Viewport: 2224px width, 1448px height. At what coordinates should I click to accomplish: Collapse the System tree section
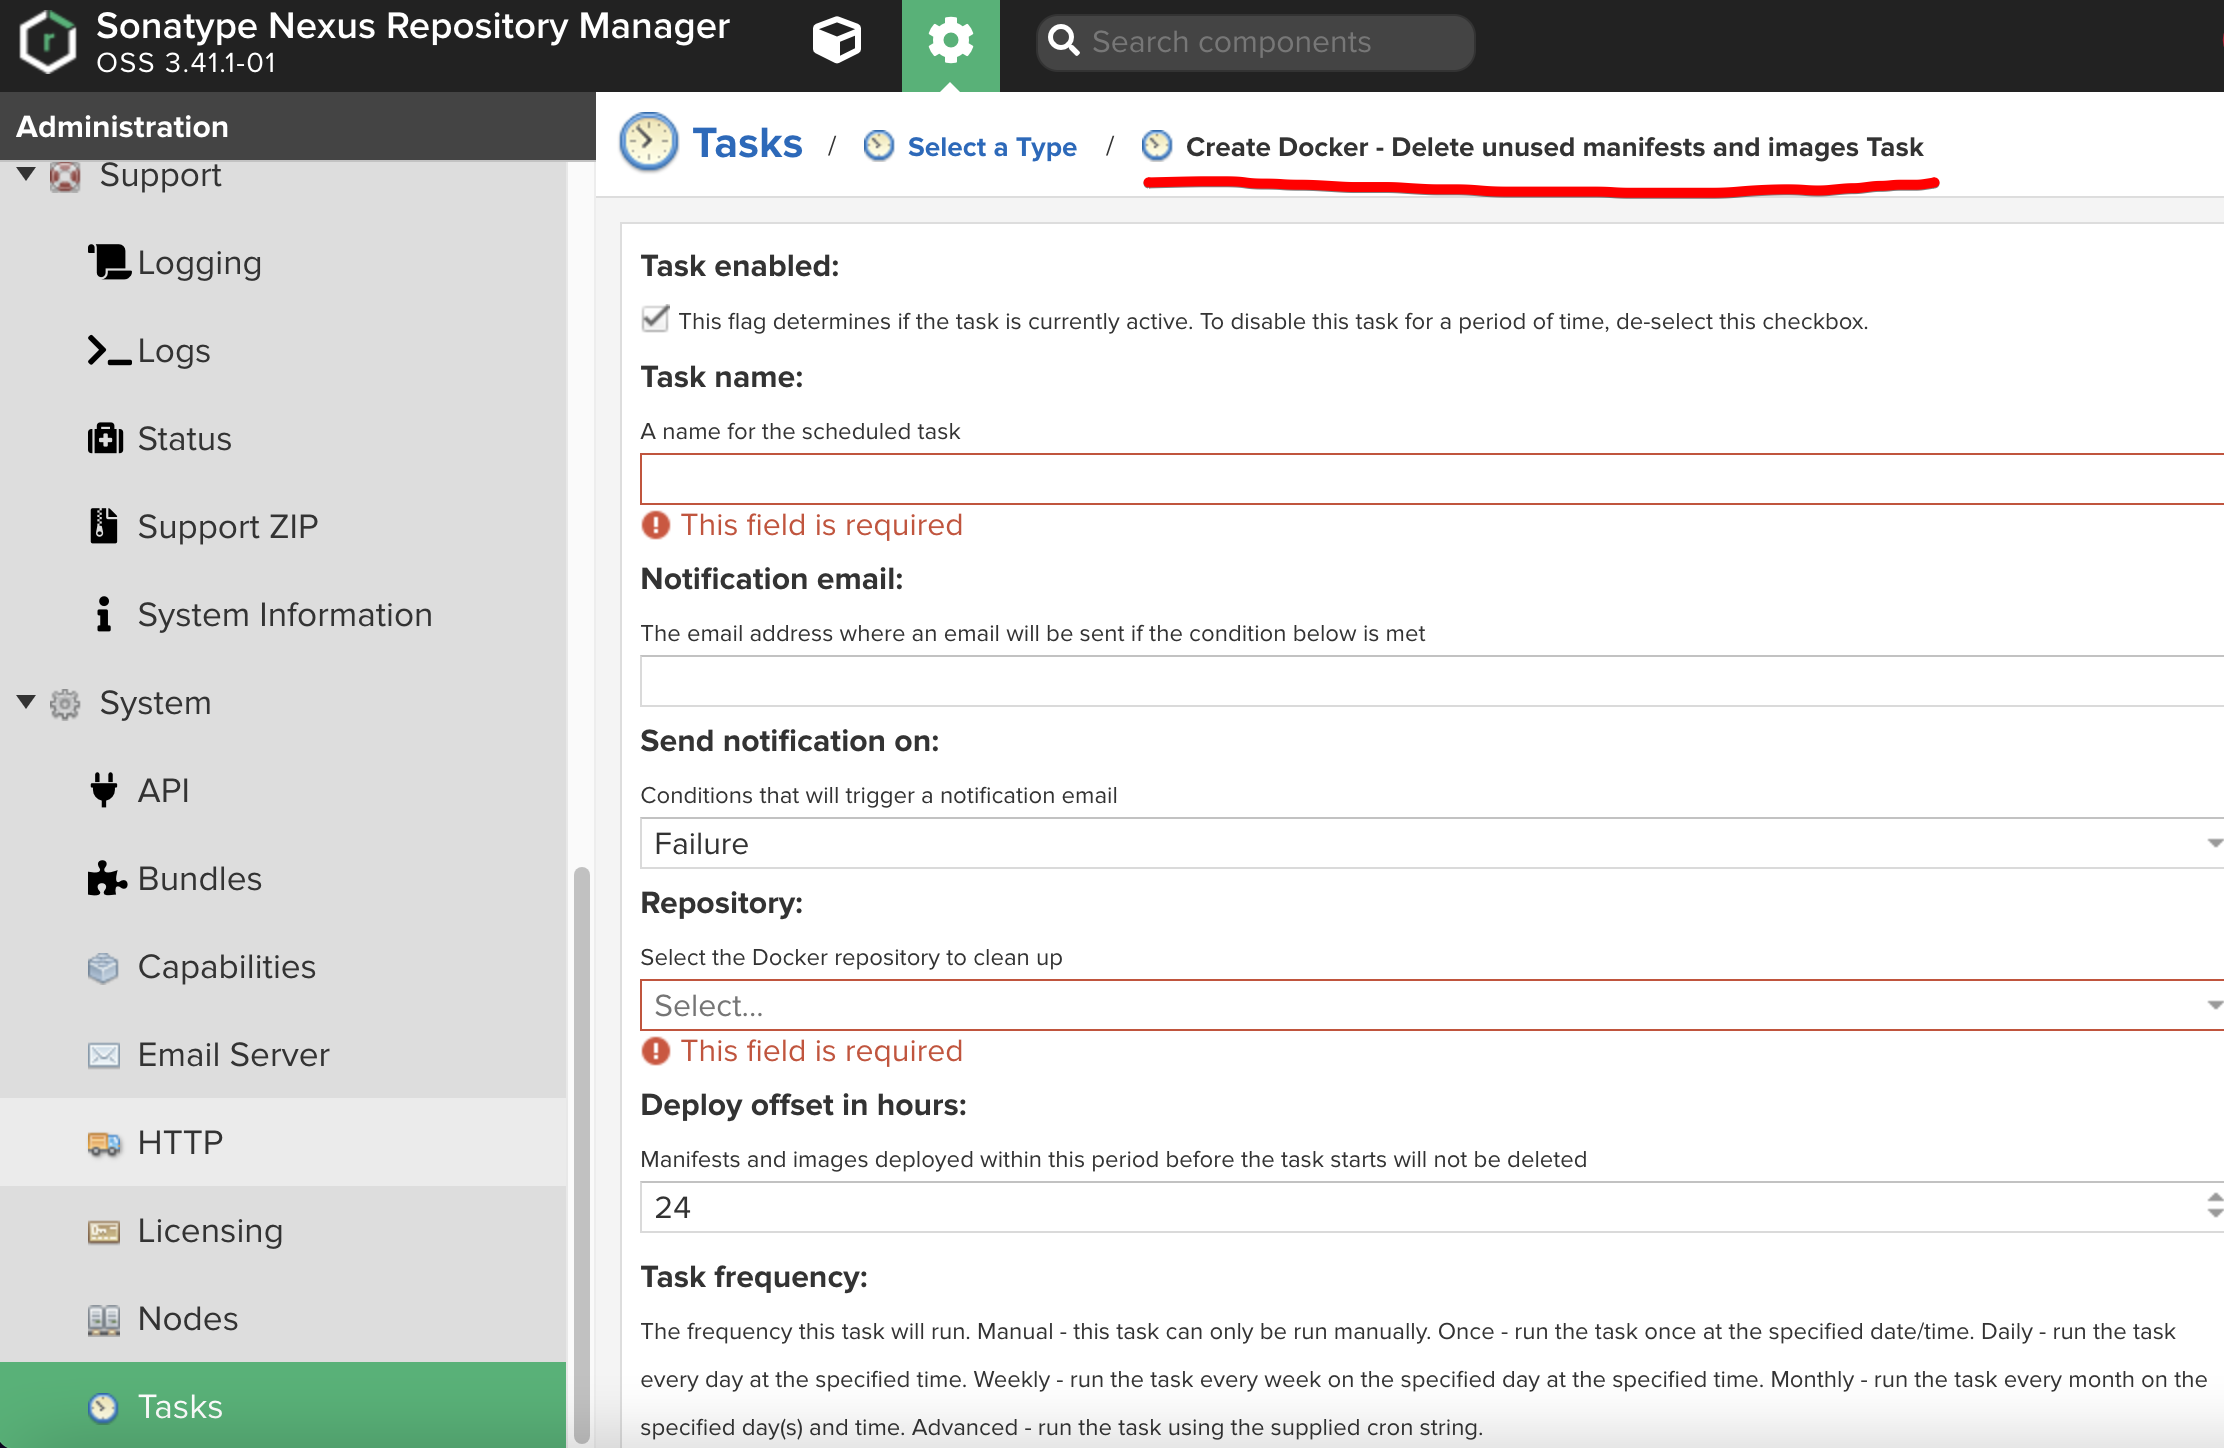point(27,702)
